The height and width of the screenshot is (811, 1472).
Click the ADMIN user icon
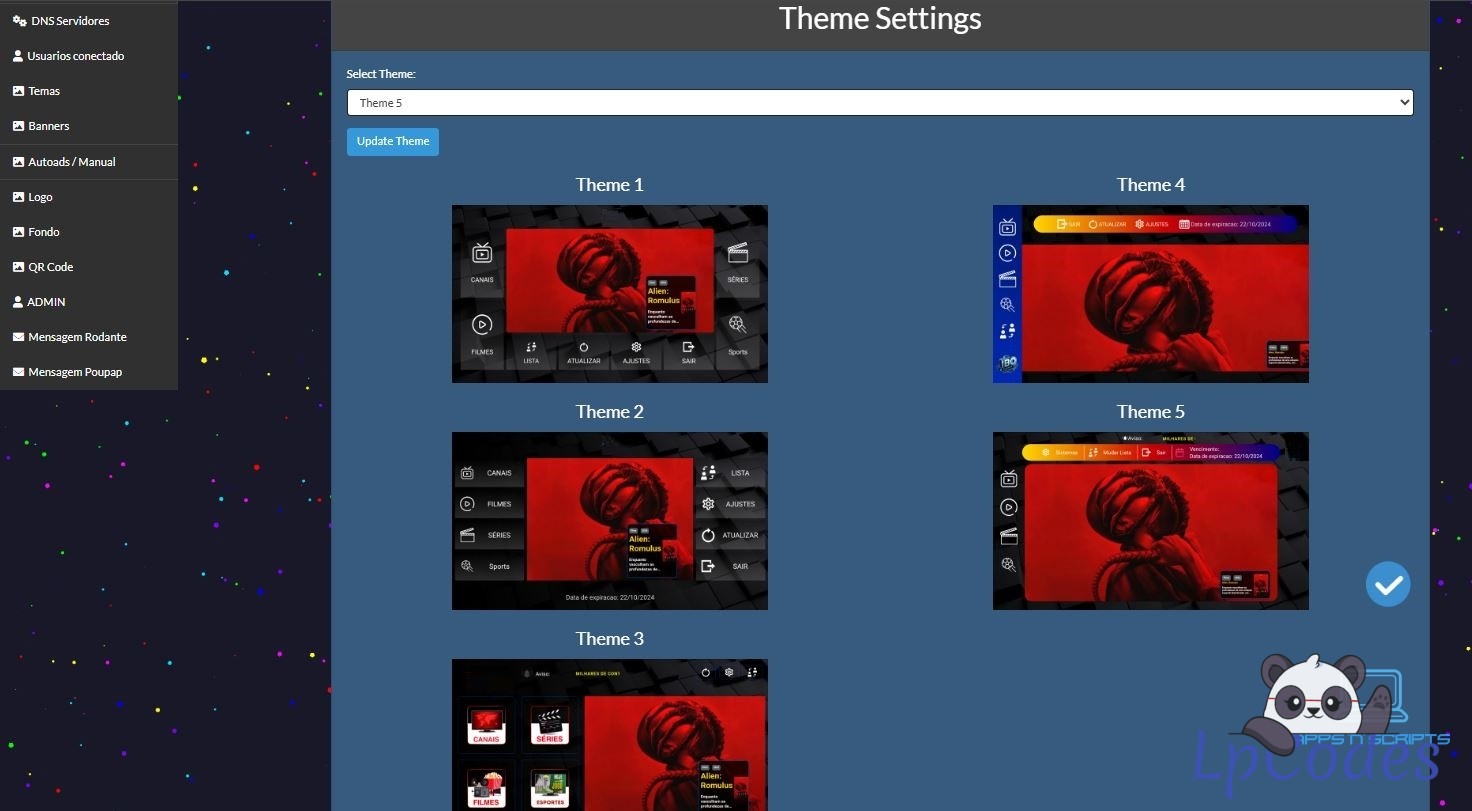click(18, 302)
